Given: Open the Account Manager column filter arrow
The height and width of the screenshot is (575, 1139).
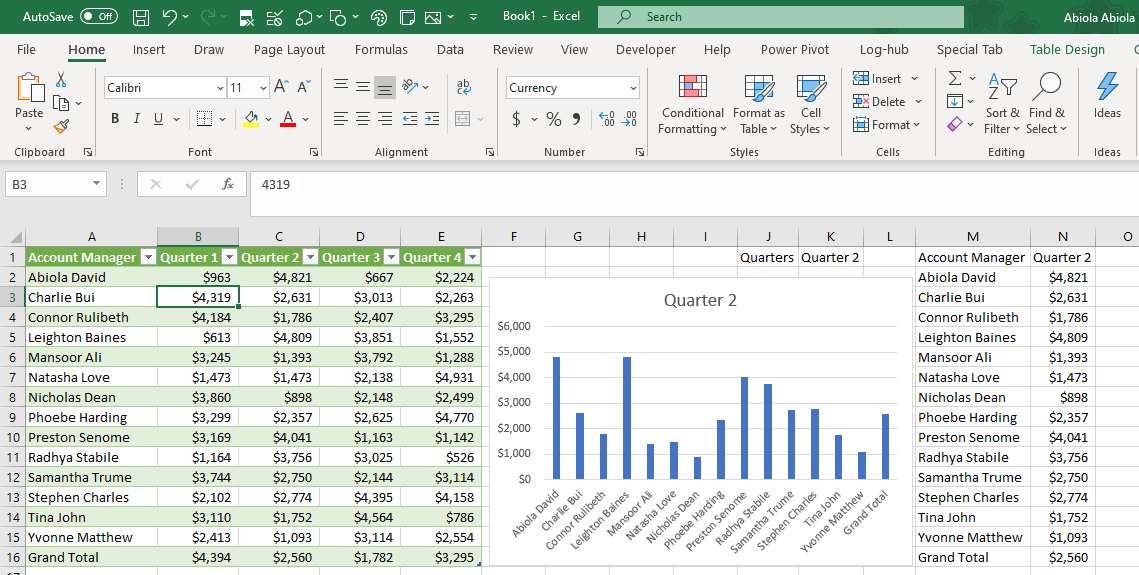Looking at the screenshot, I should 148,257.
